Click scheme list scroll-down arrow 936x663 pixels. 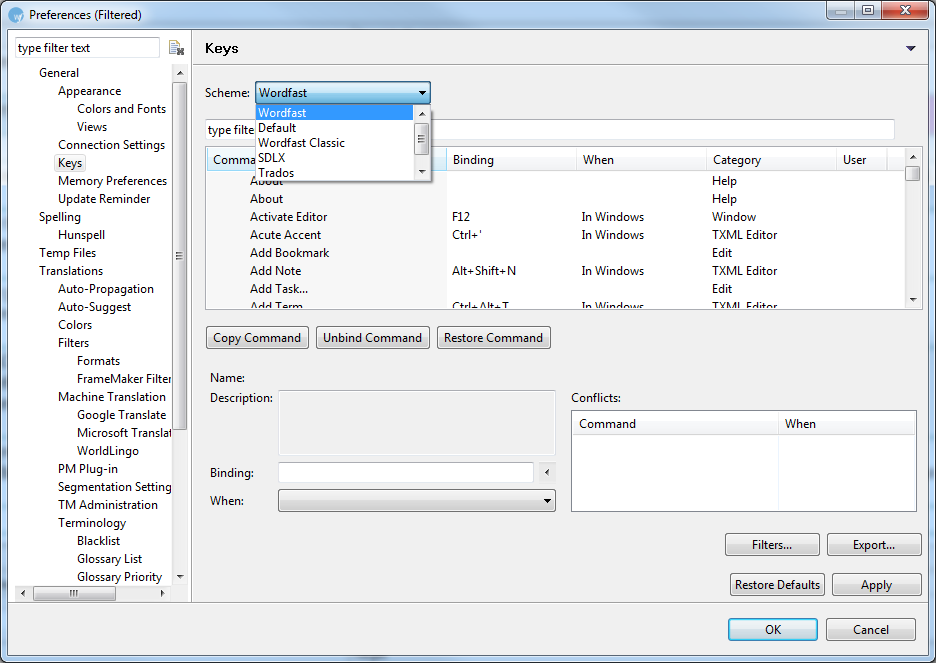[x=422, y=172]
